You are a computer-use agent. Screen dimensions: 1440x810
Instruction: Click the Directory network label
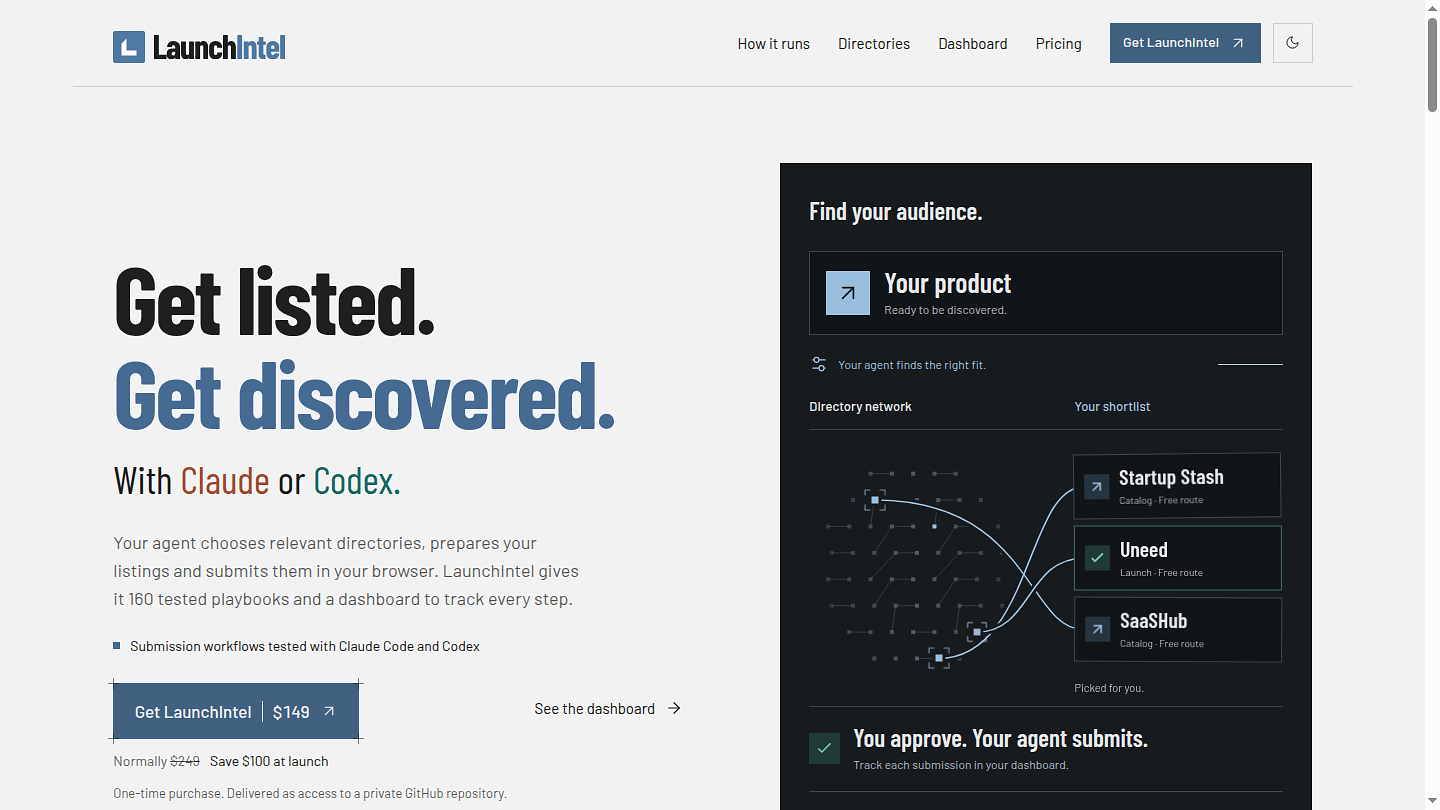861,407
